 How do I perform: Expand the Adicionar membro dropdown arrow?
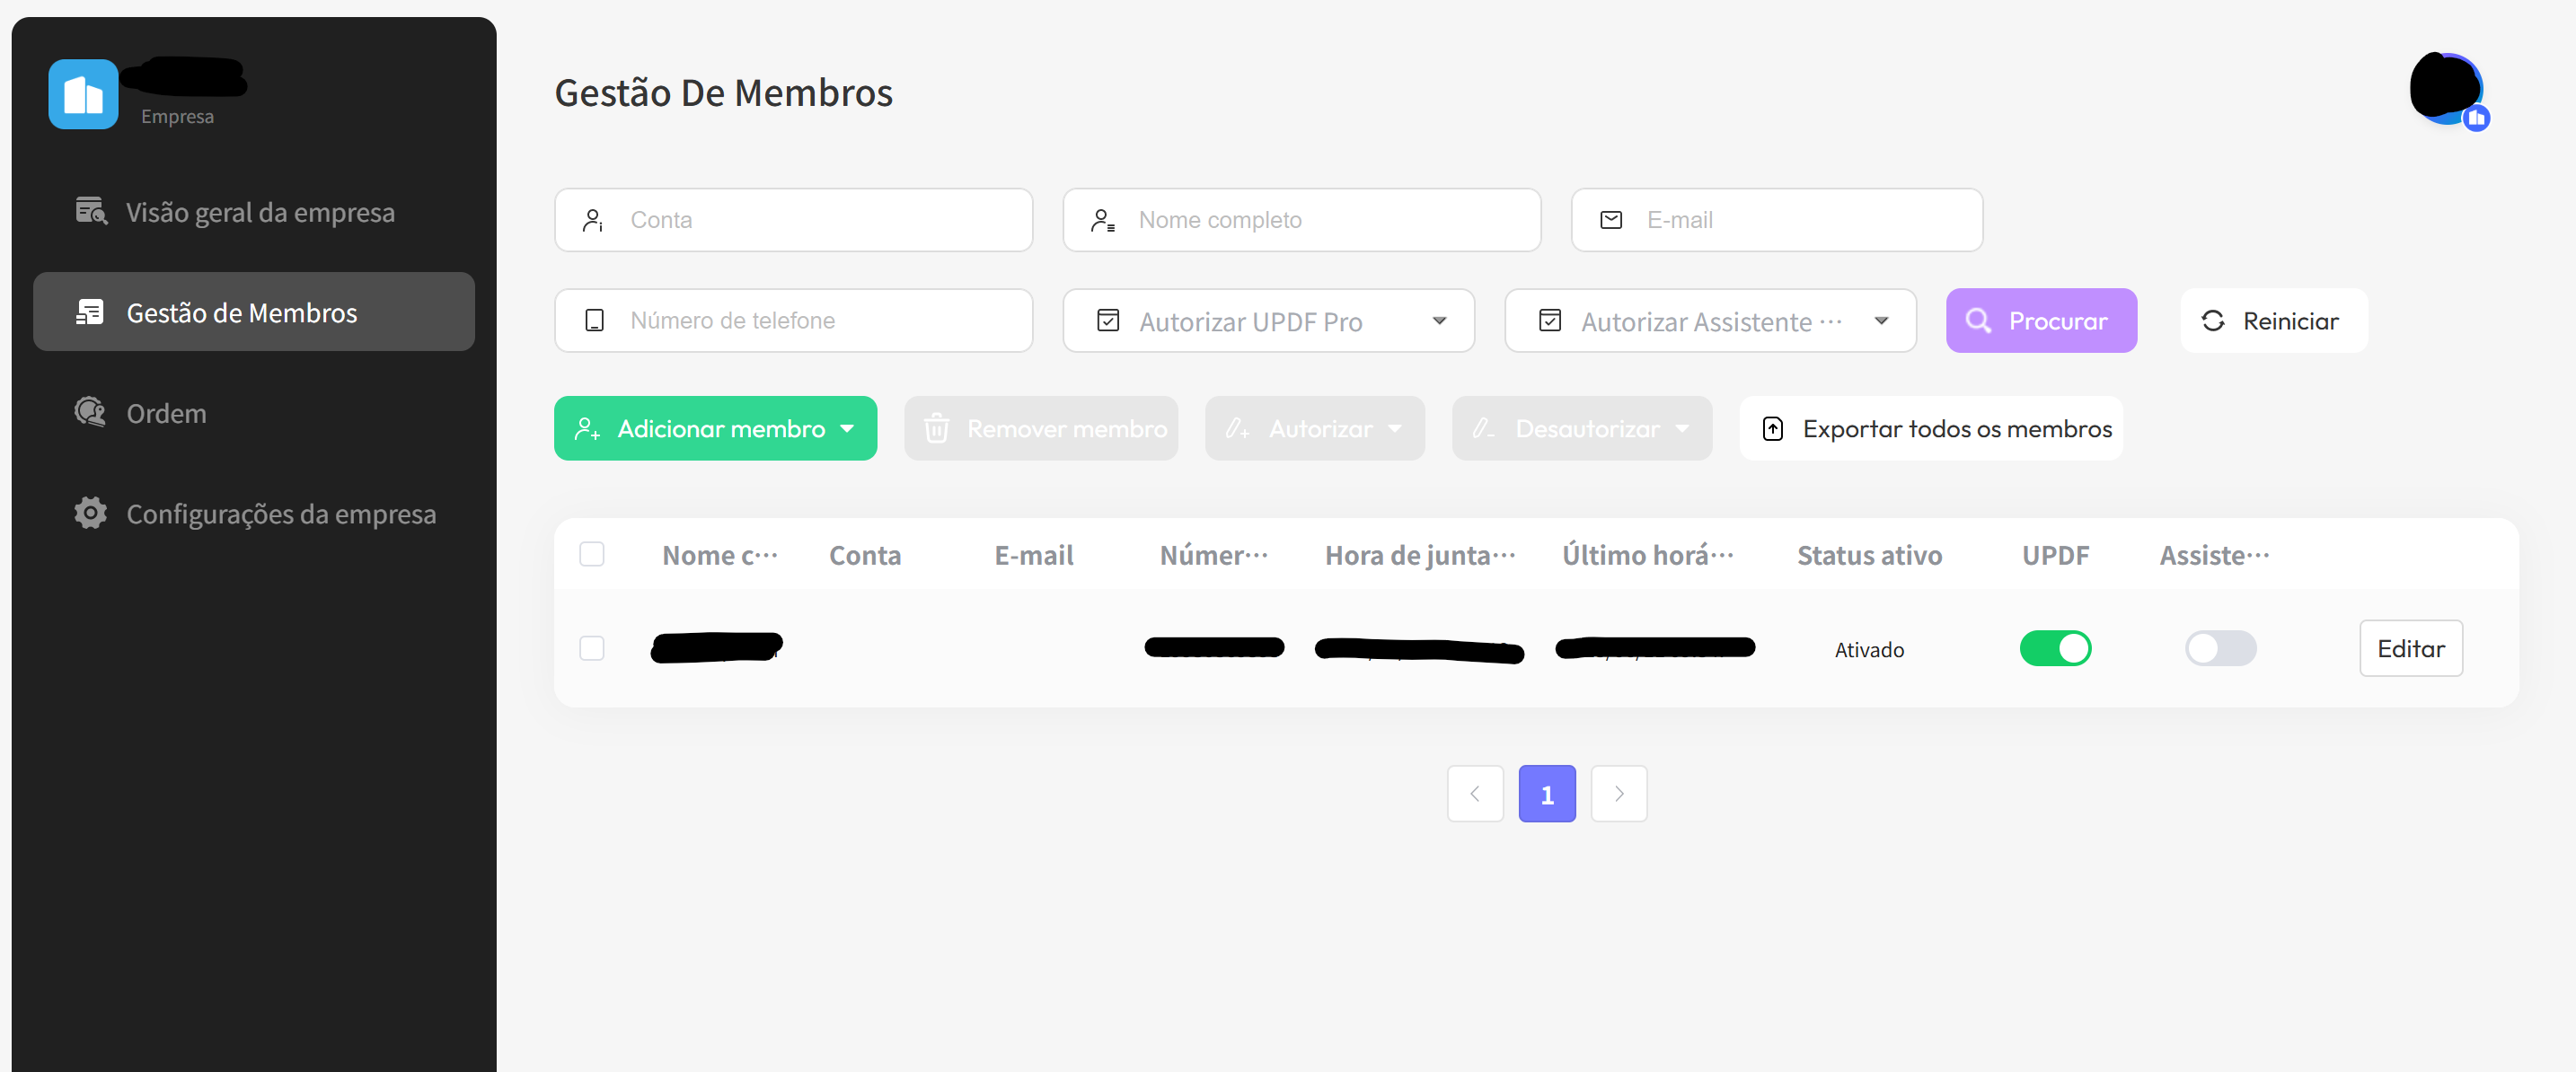847,429
